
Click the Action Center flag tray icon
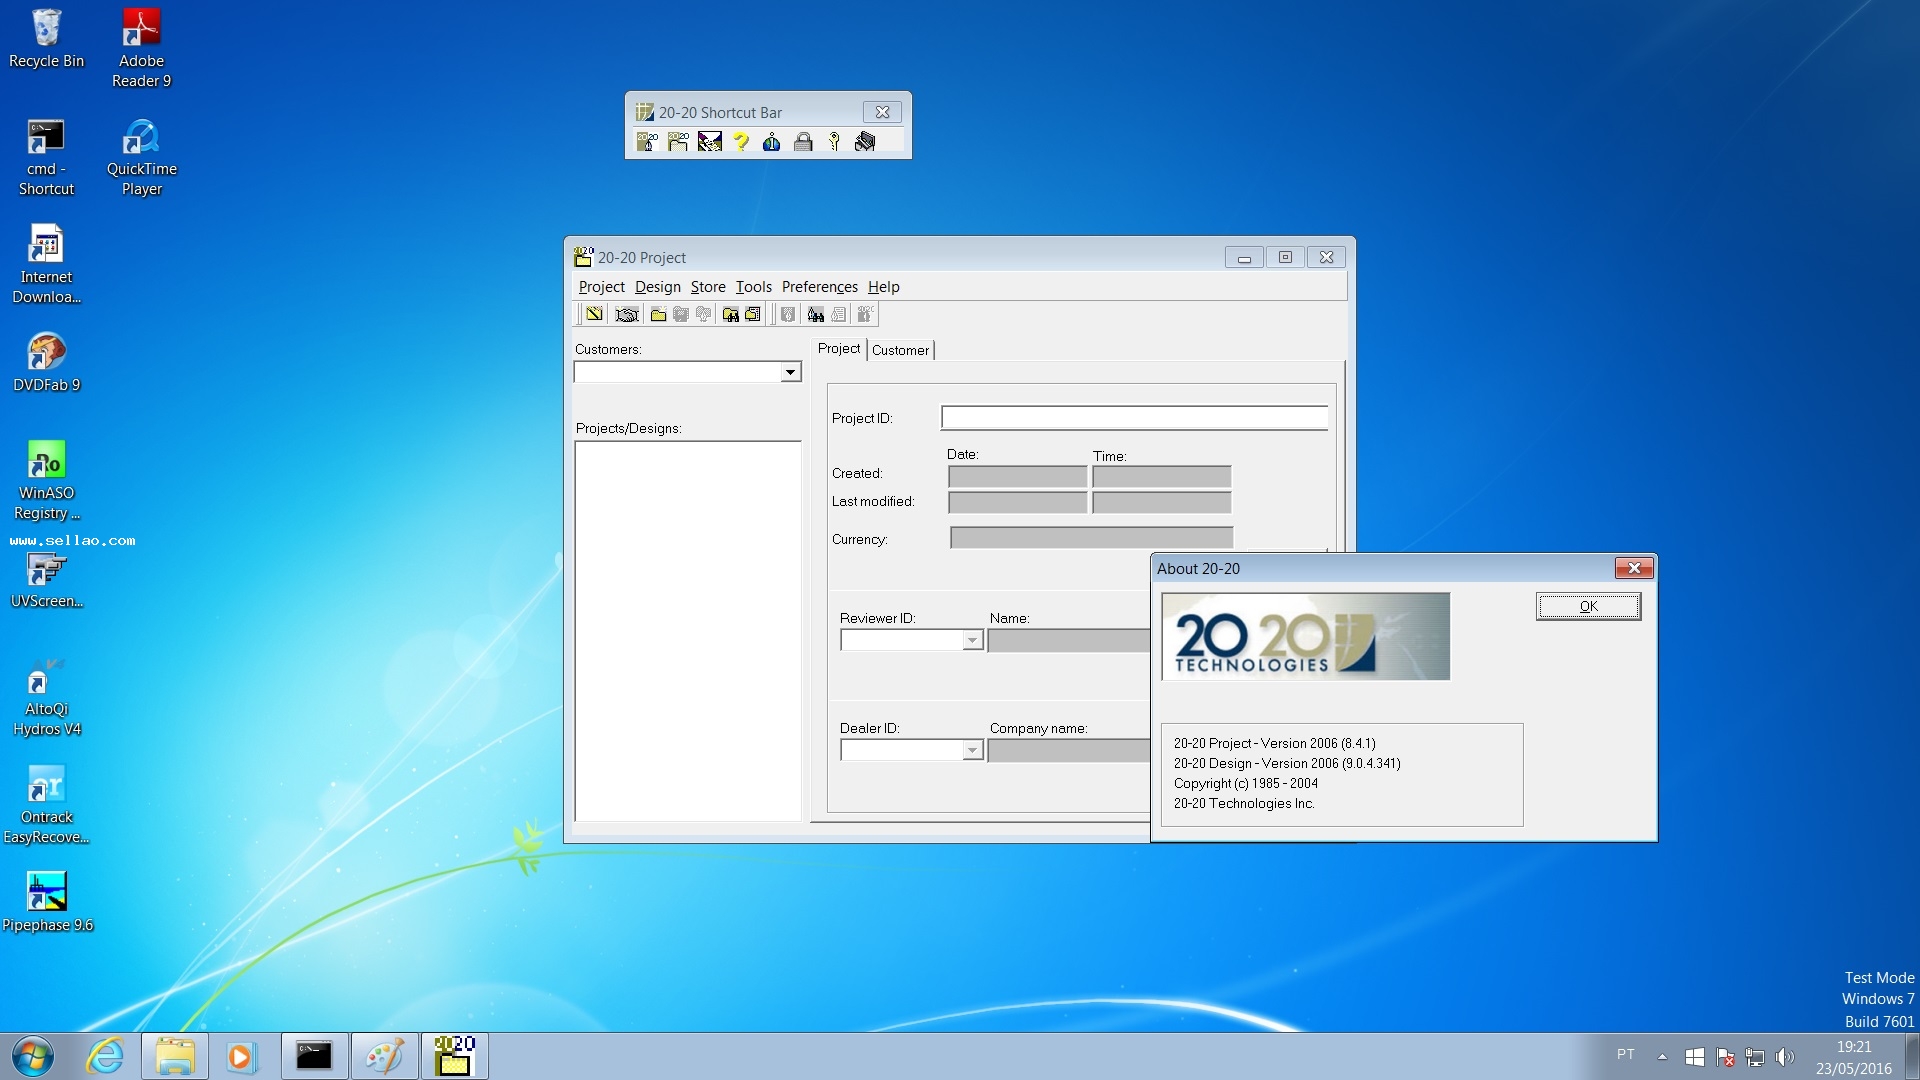click(x=1725, y=1057)
